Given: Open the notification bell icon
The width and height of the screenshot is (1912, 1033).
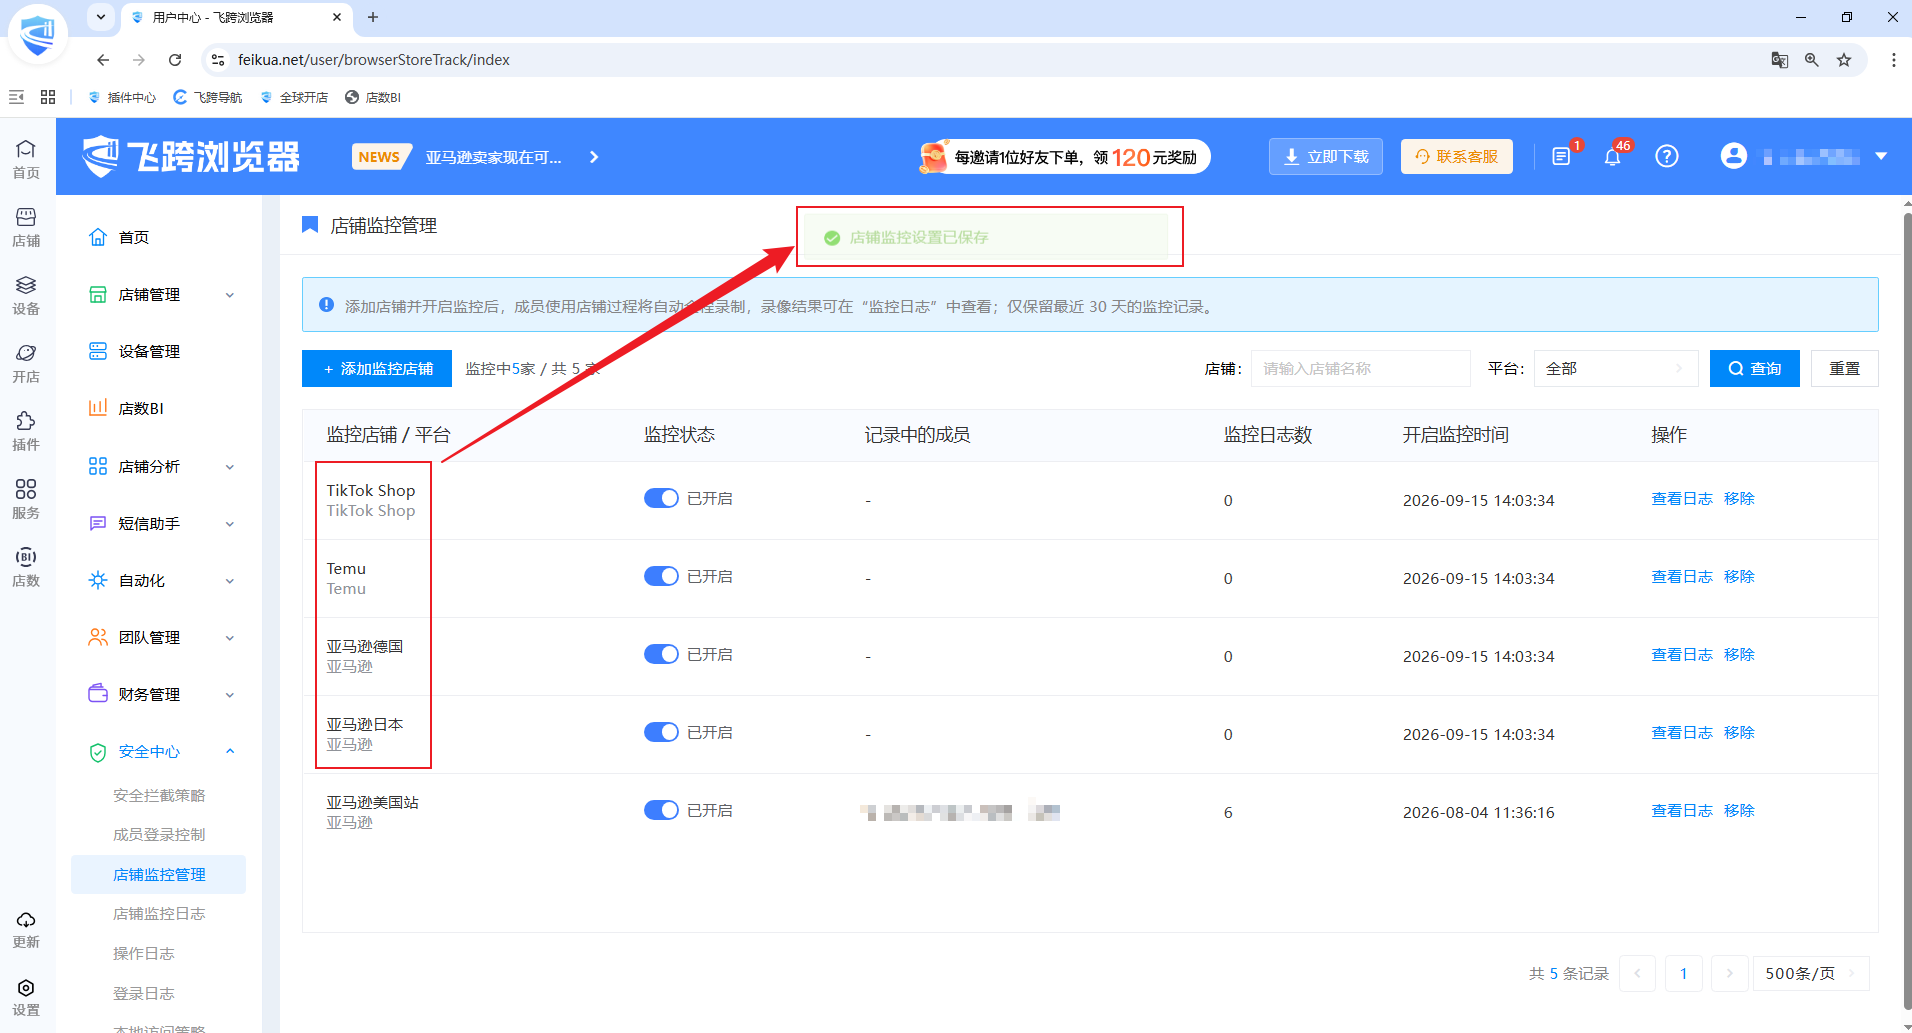Looking at the screenshot, I should point(1612,157).
